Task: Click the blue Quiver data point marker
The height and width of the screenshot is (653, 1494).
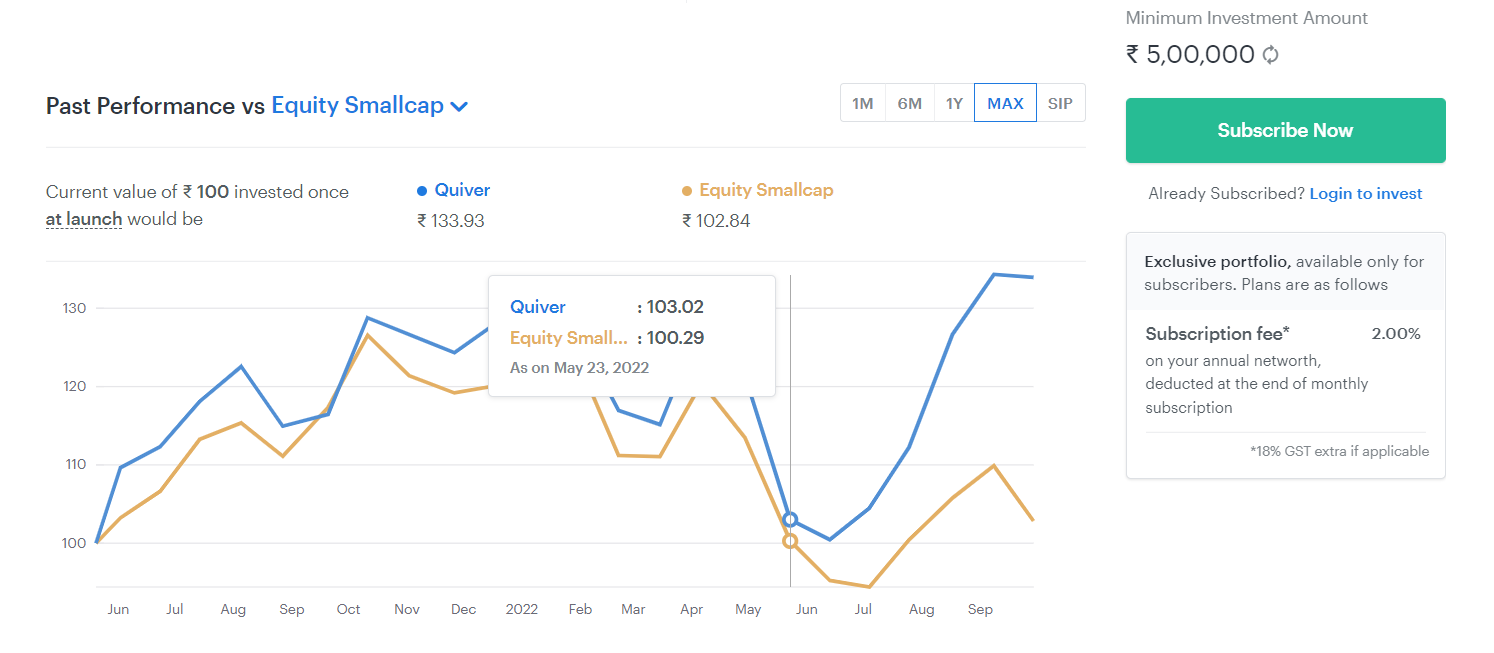Action: pos(790,520)
